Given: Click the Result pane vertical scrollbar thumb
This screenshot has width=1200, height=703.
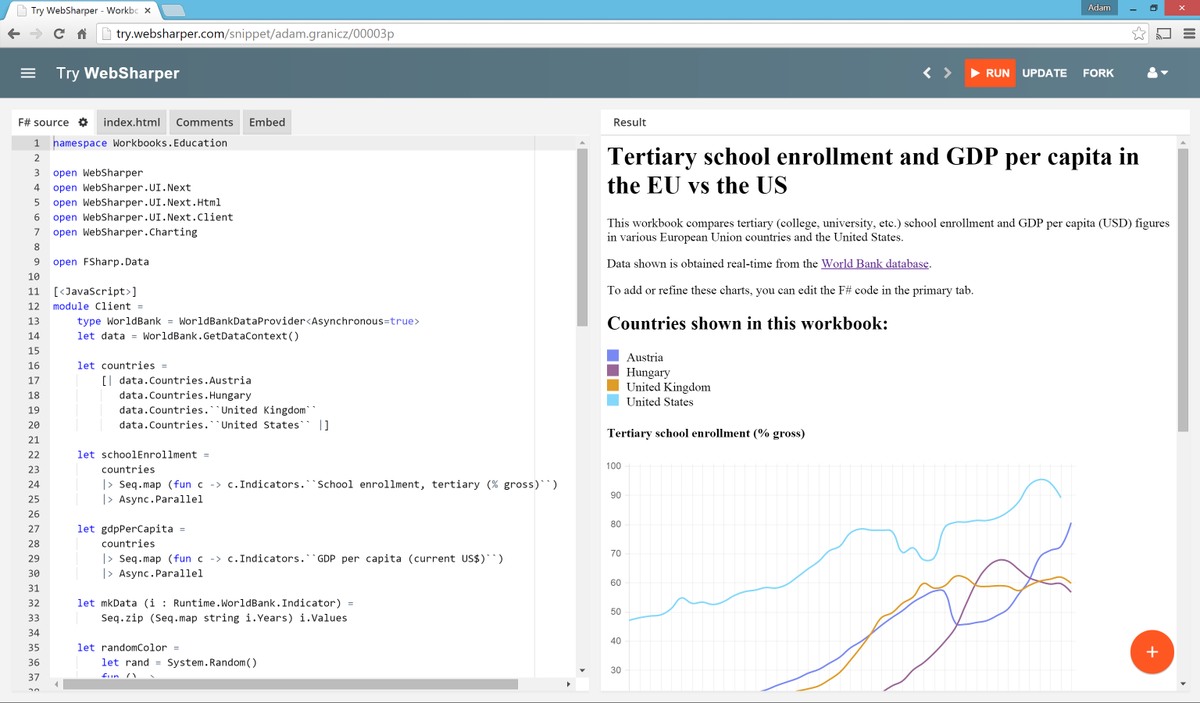Looking at the screenshot, I should [x=1184, y=290].
